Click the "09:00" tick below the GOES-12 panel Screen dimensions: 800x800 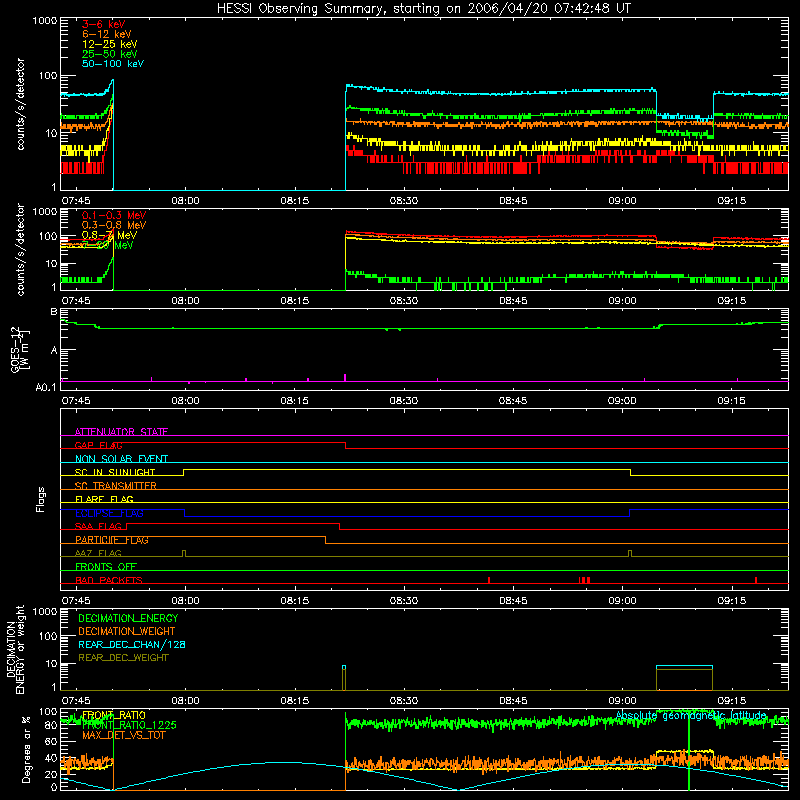(x=622, y=401)
